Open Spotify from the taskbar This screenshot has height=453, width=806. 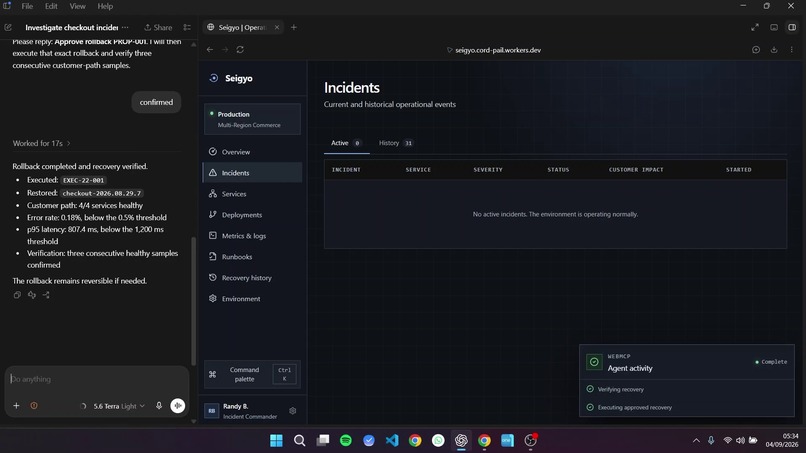tap(346, 441)
